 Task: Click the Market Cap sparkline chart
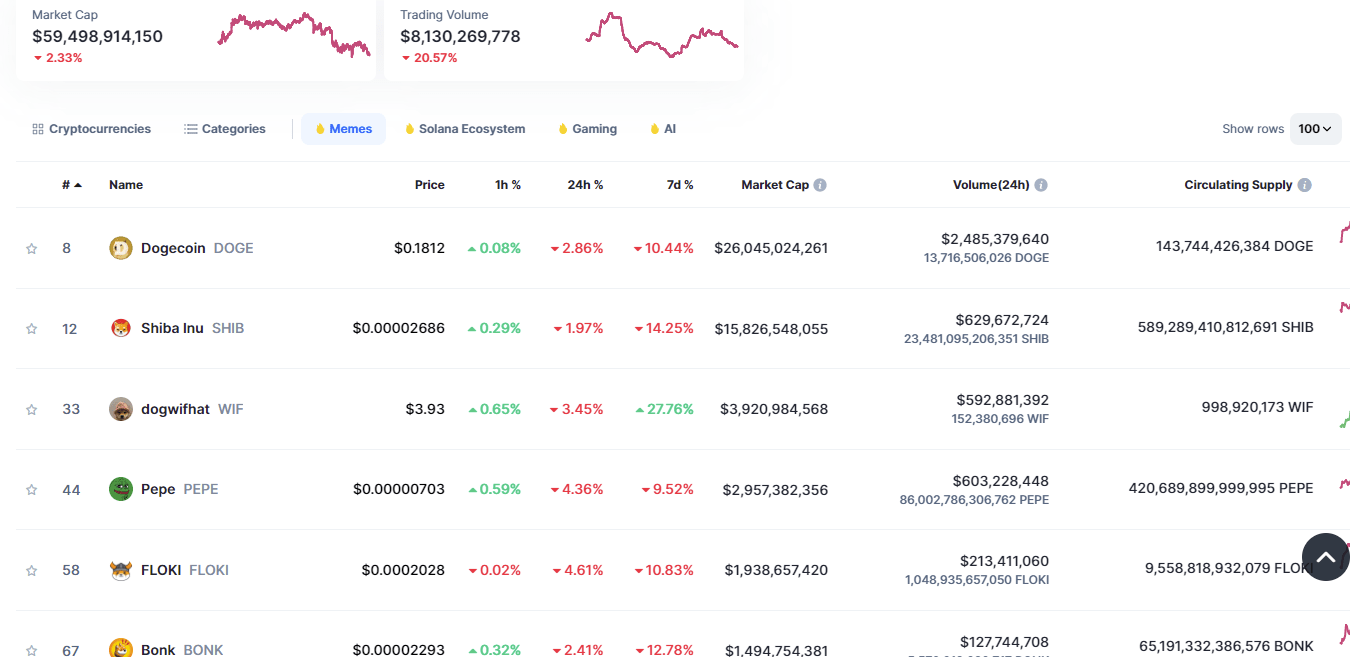293,33
